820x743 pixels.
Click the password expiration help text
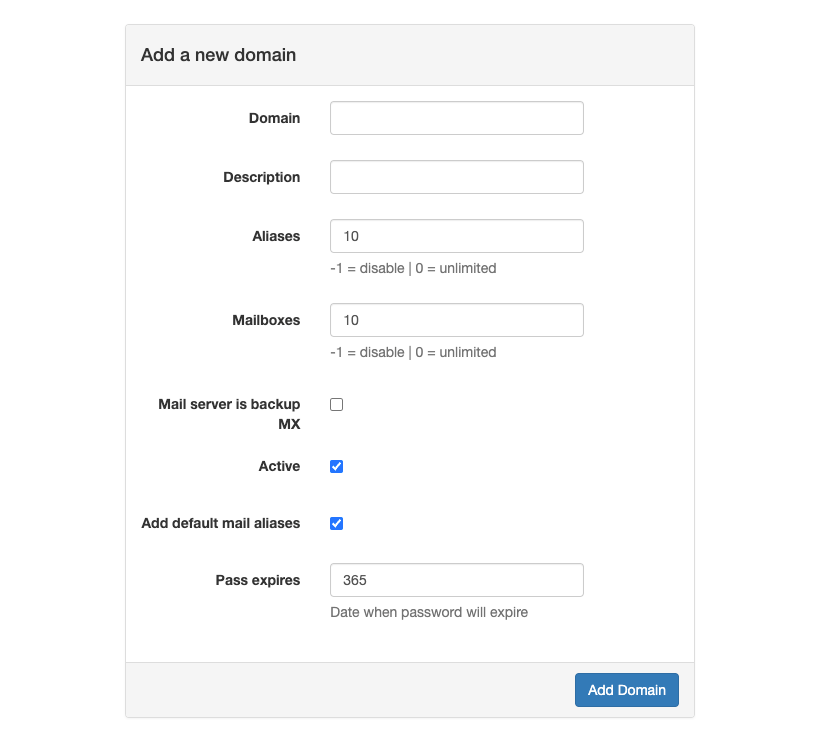(x=428, y=612)
